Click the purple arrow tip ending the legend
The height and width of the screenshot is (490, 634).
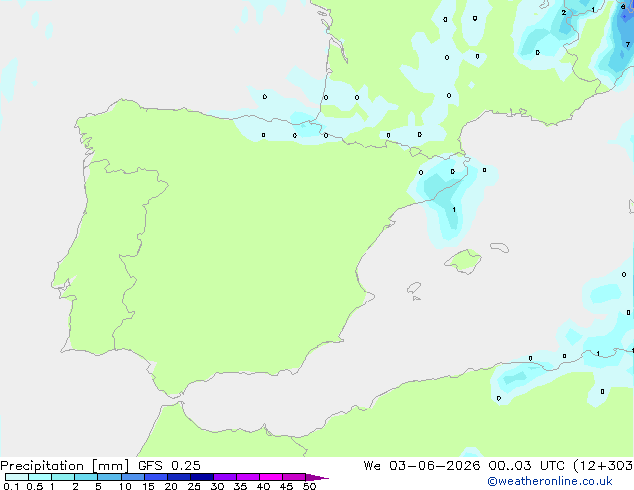[x=317, y=477]
